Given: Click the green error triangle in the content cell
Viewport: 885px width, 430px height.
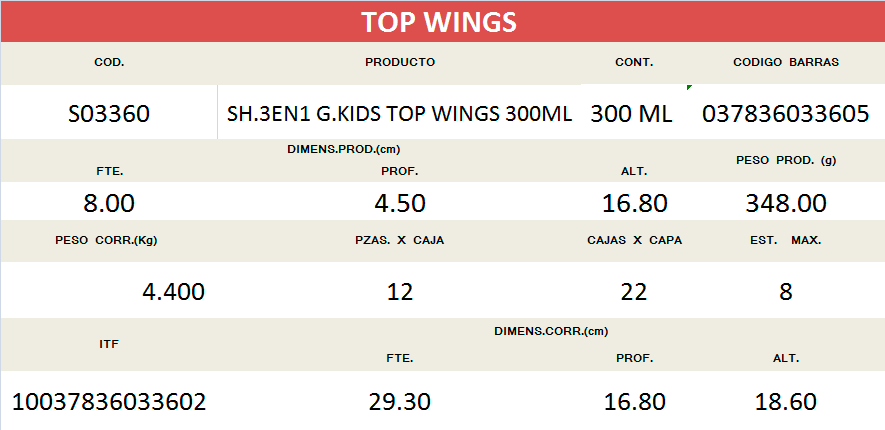Looking at the screenshot, I should coord(689,89).
